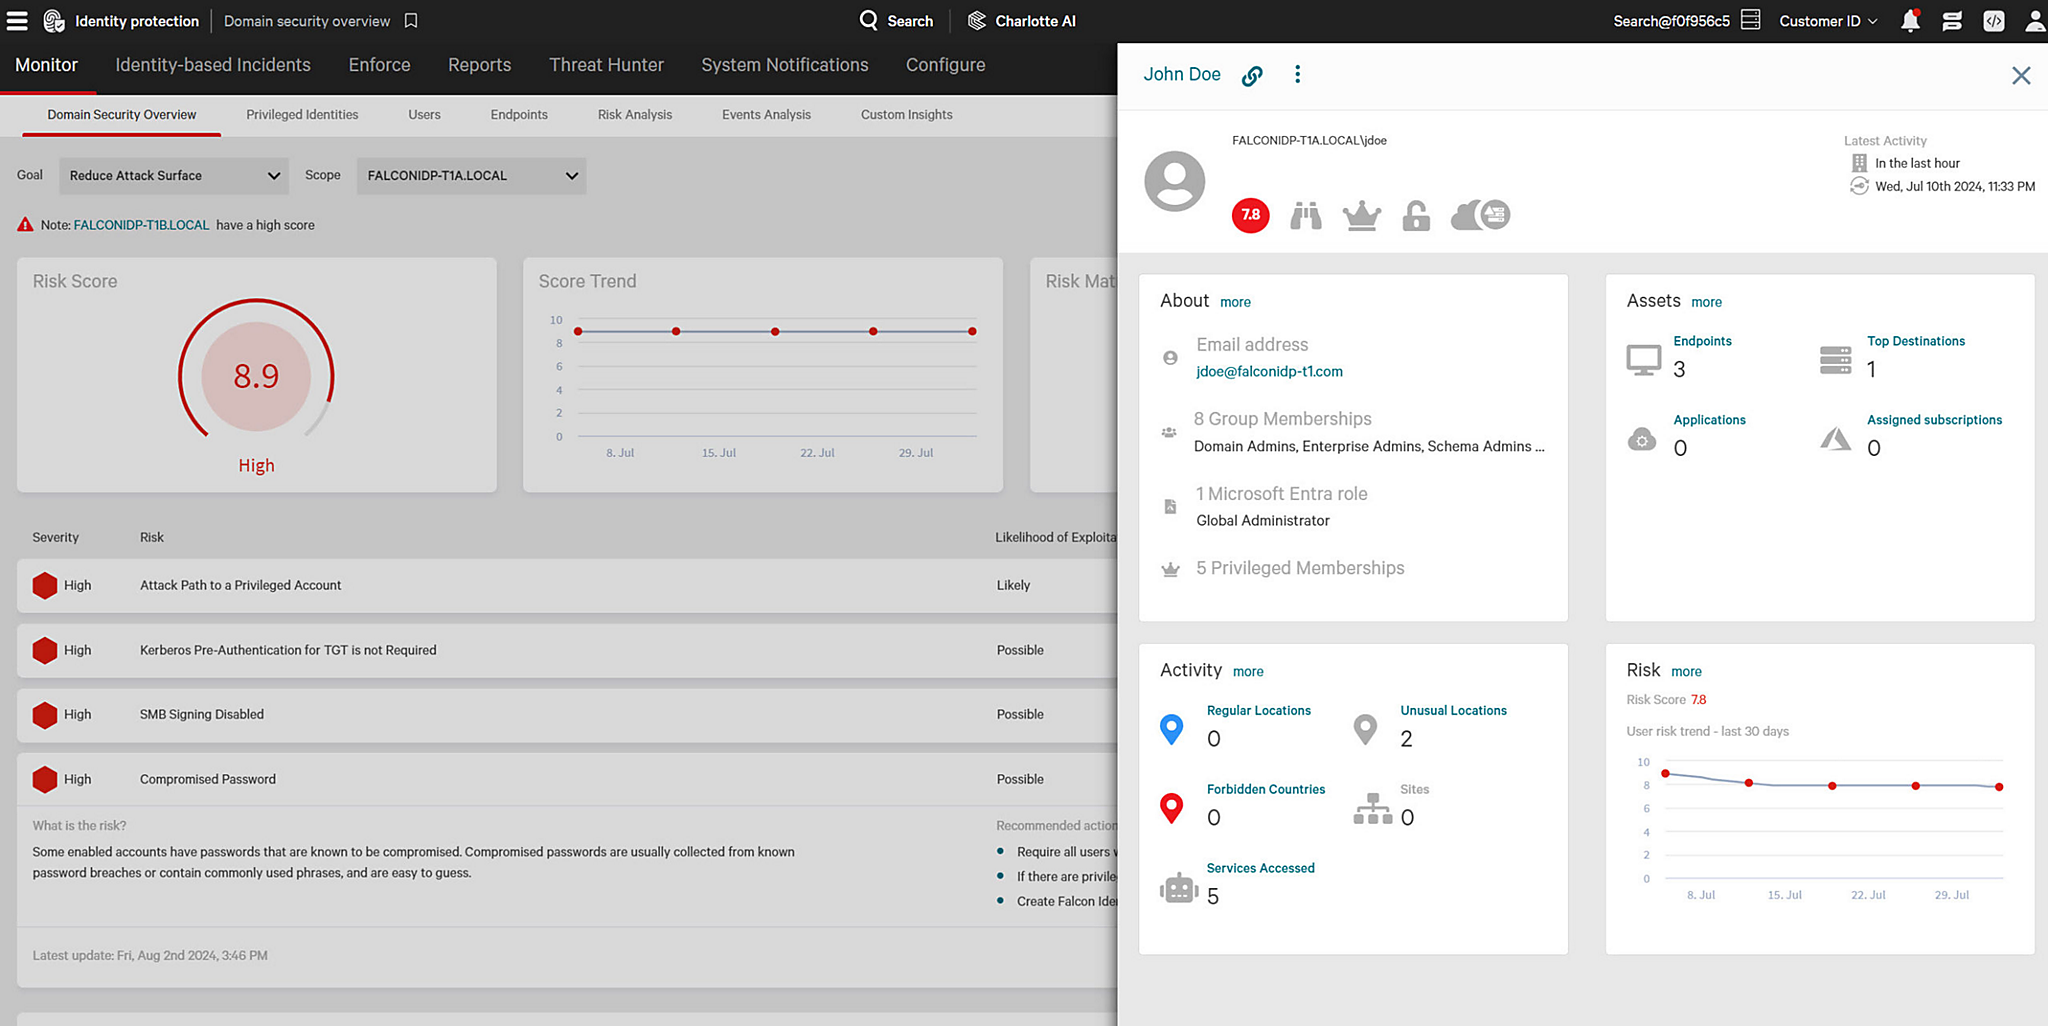The height and width of the screenshot is (1026, 2048).
Task: Copy the John Doe profile link
Action: tap(1252, 74)
